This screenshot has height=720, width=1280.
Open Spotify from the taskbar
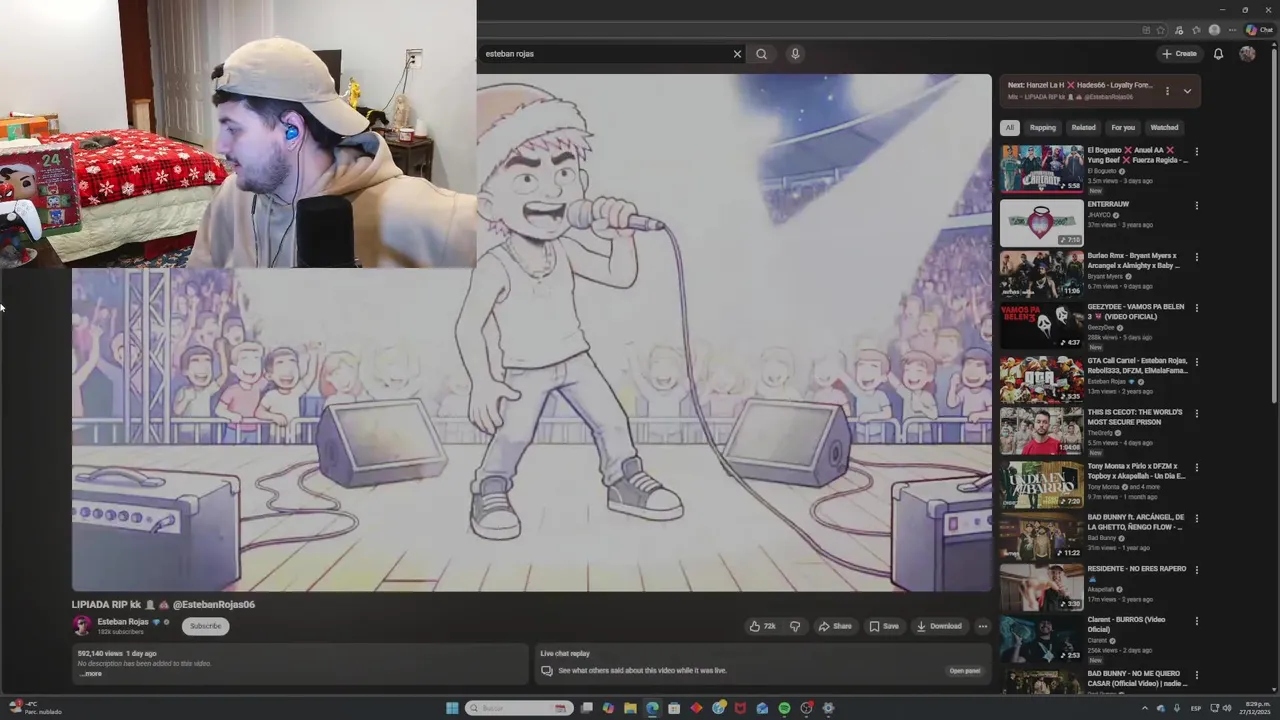(784, 708)
